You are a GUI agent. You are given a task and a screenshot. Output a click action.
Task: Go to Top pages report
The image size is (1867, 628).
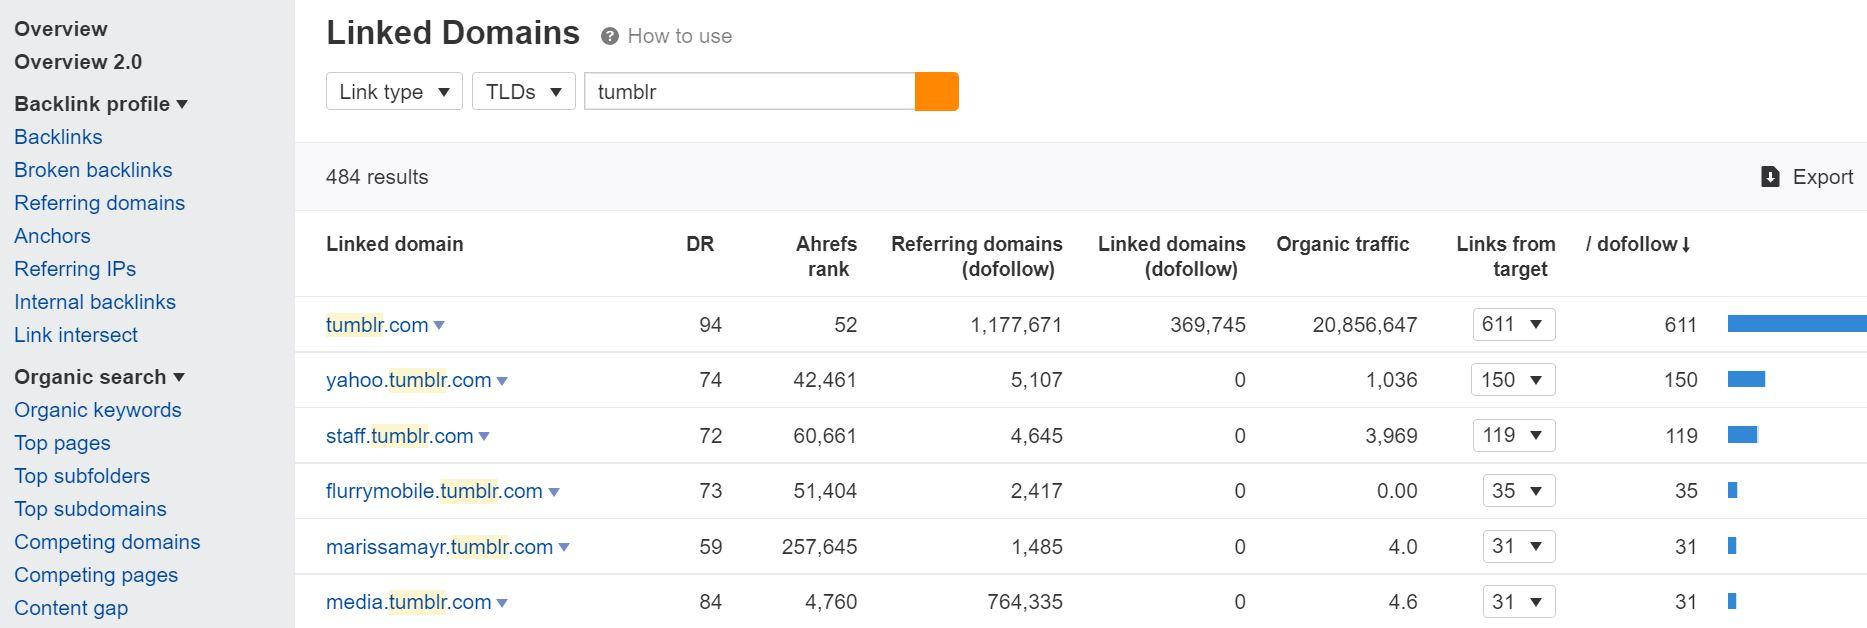62,443
